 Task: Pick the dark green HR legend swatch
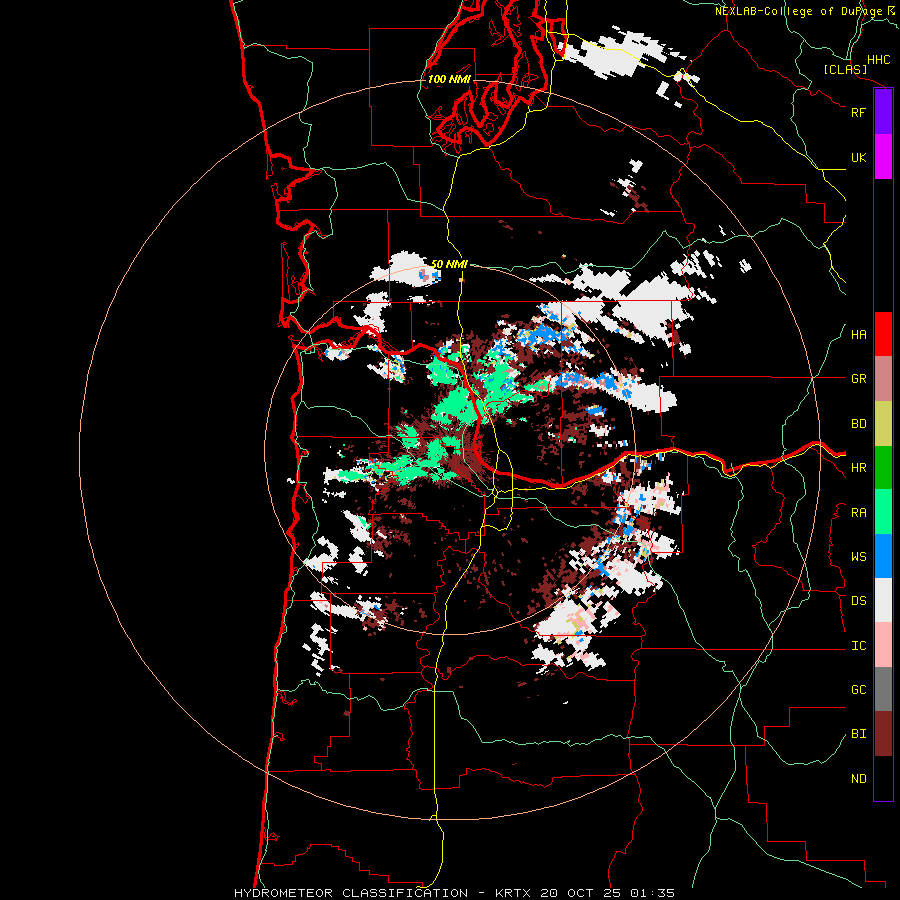point(883,468)
